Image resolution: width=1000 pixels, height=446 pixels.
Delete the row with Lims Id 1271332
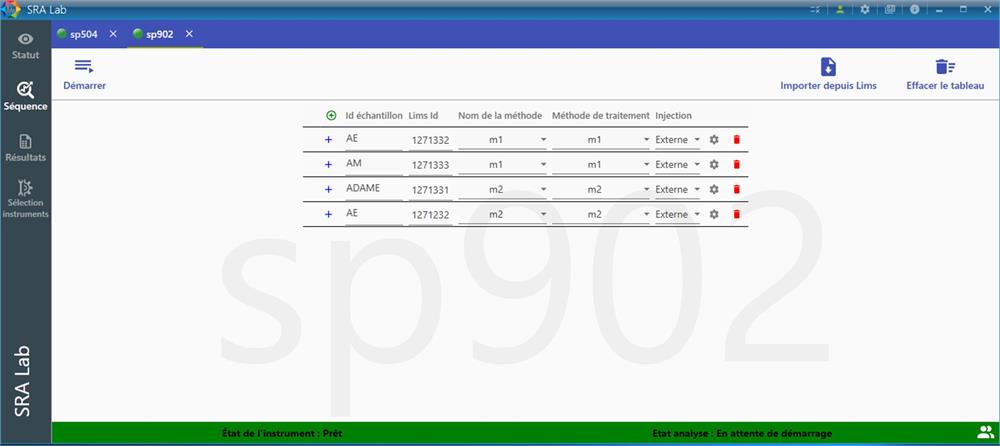click(x=737, y=140)
